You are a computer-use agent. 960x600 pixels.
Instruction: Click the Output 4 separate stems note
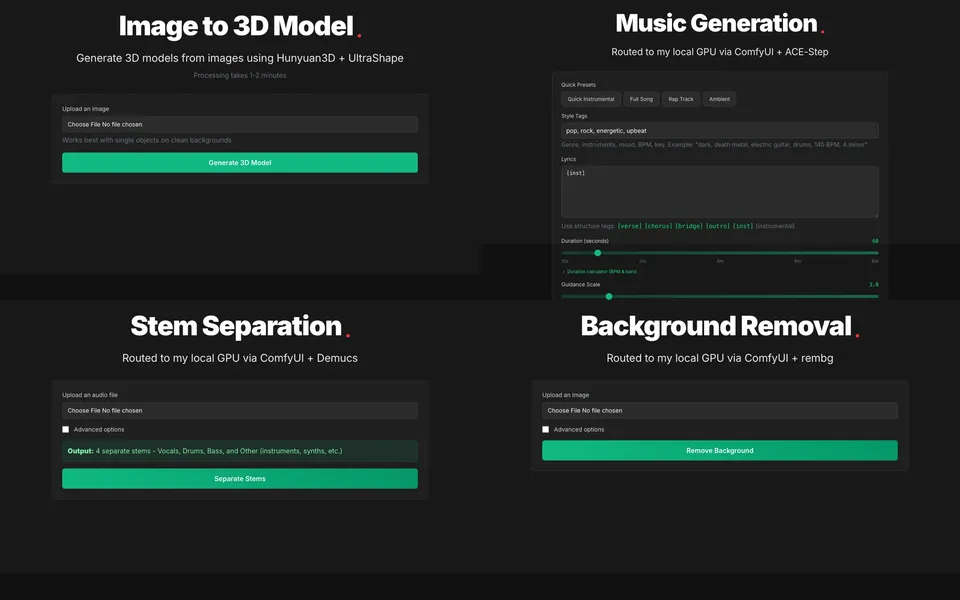tap(239, 451)
